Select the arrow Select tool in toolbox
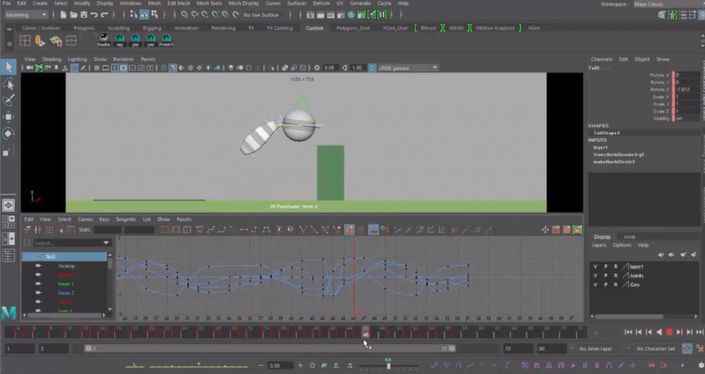Screen dimensions: 705x374 (x=9, y=67)
